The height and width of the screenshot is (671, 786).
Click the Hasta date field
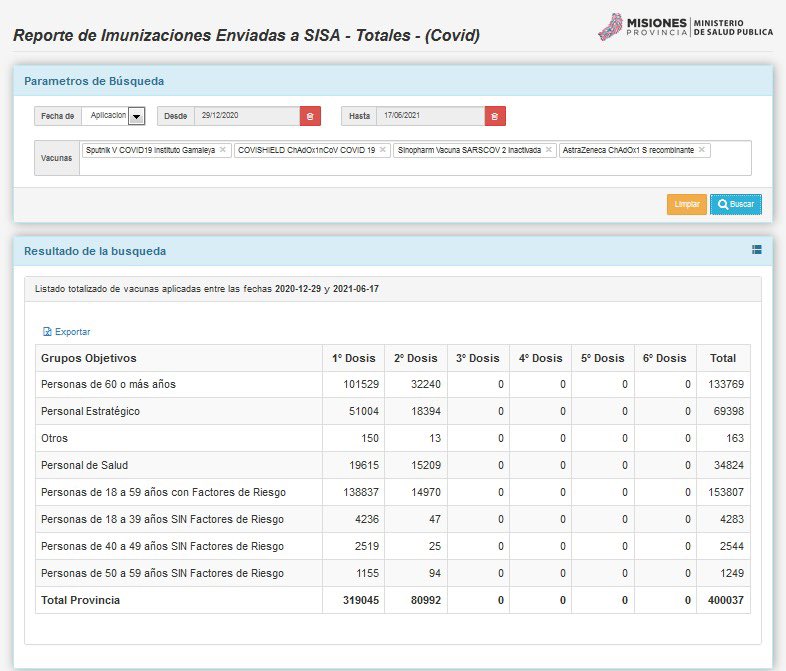pyautogui.click(x=430, y=116)
